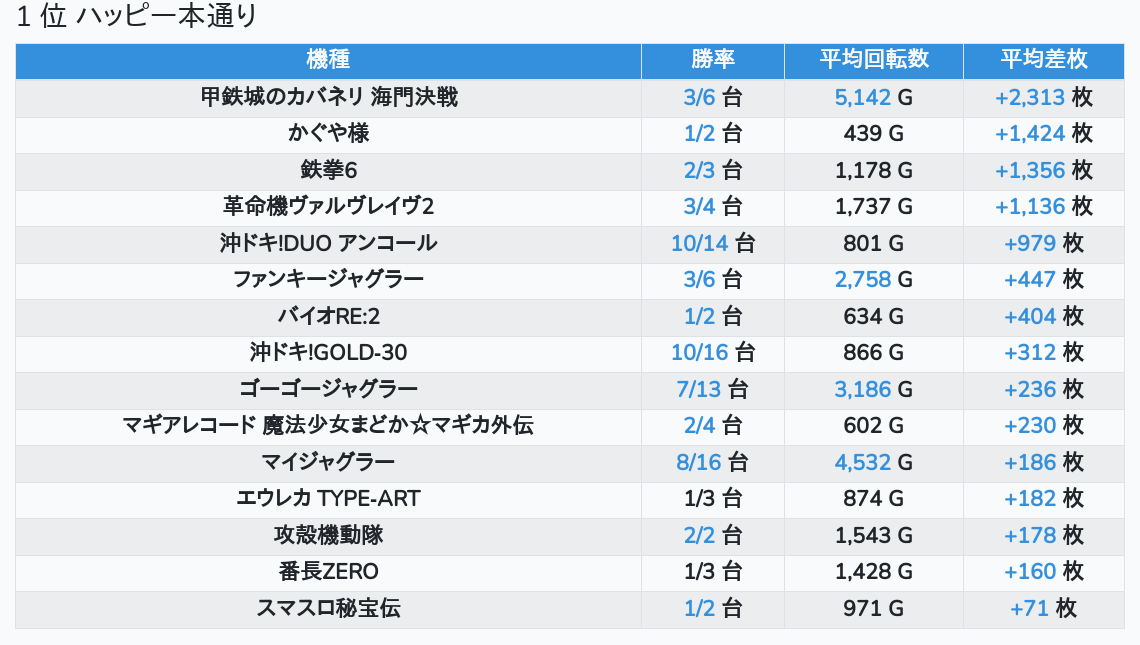
Task: Click the マギアレコード machine name cell
Action: coord(328,425)
